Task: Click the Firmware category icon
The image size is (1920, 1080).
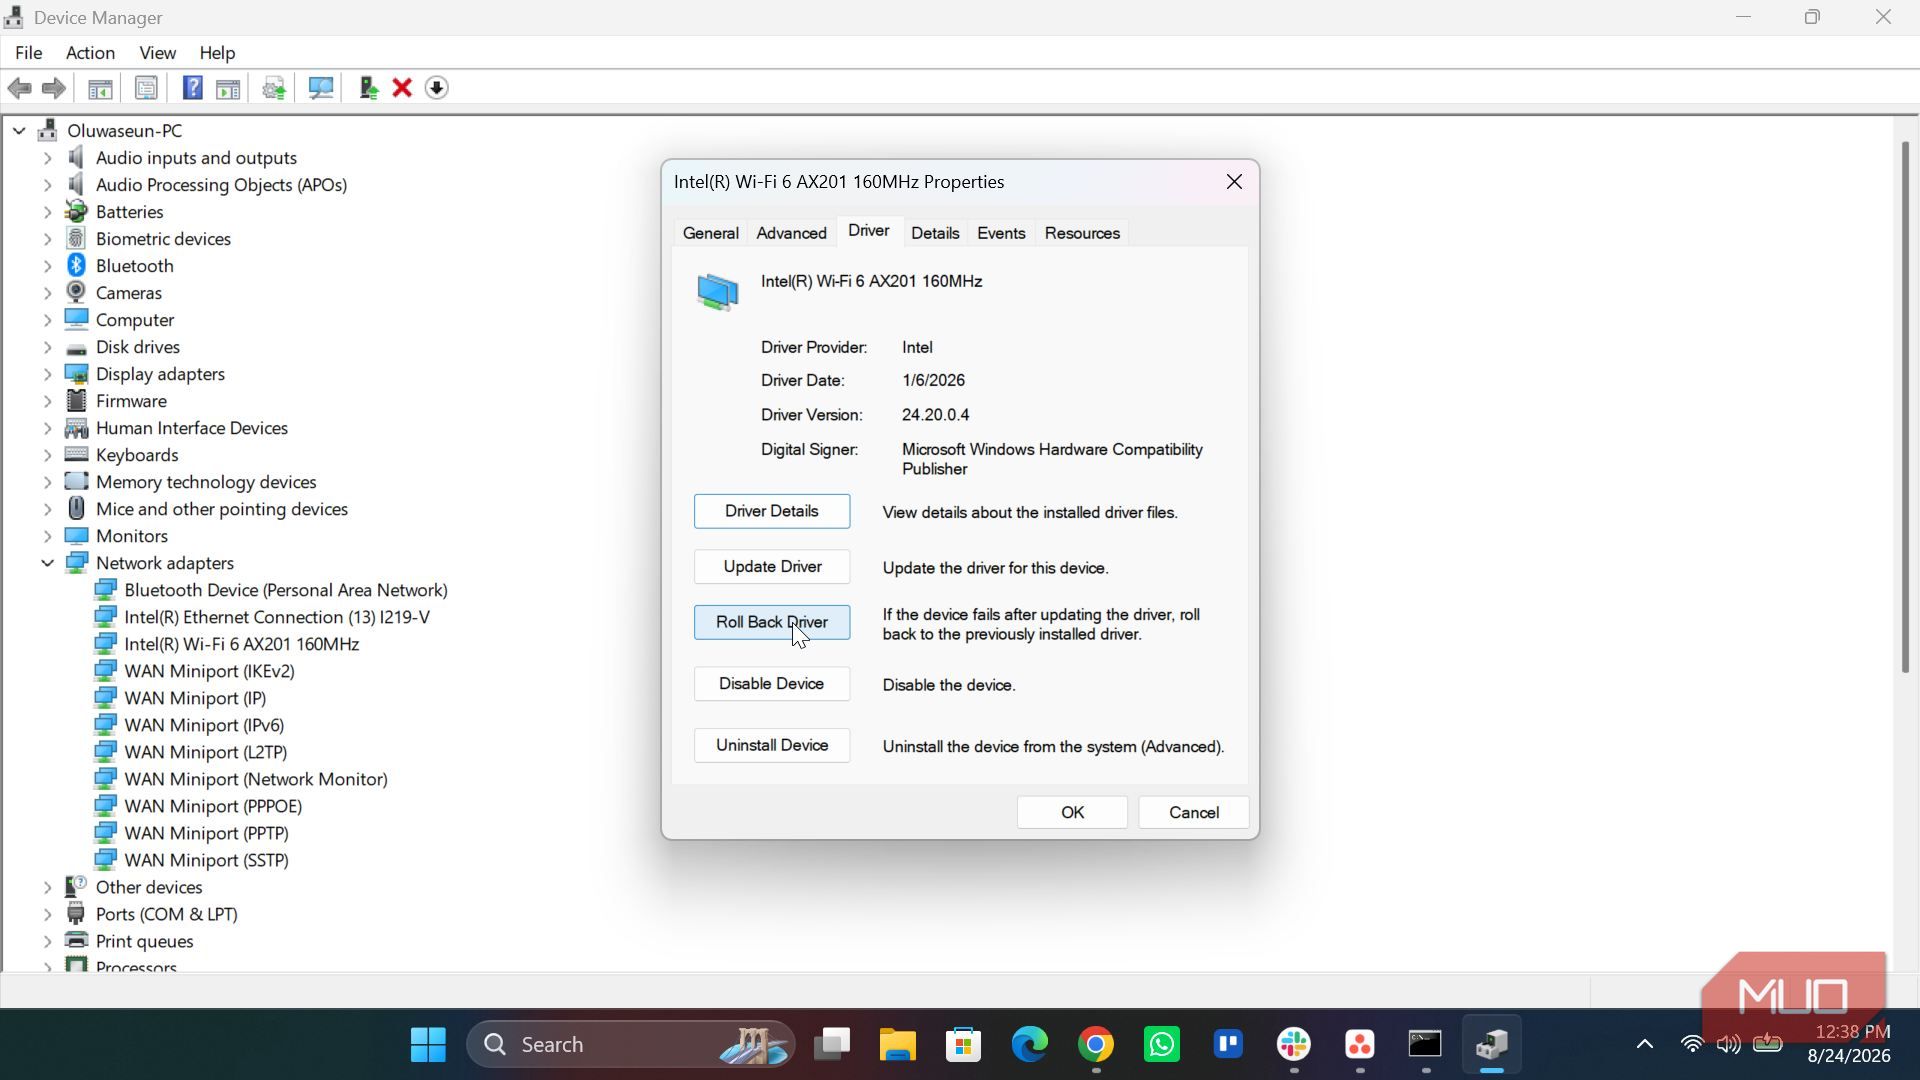Action: (x=76, y=400)
